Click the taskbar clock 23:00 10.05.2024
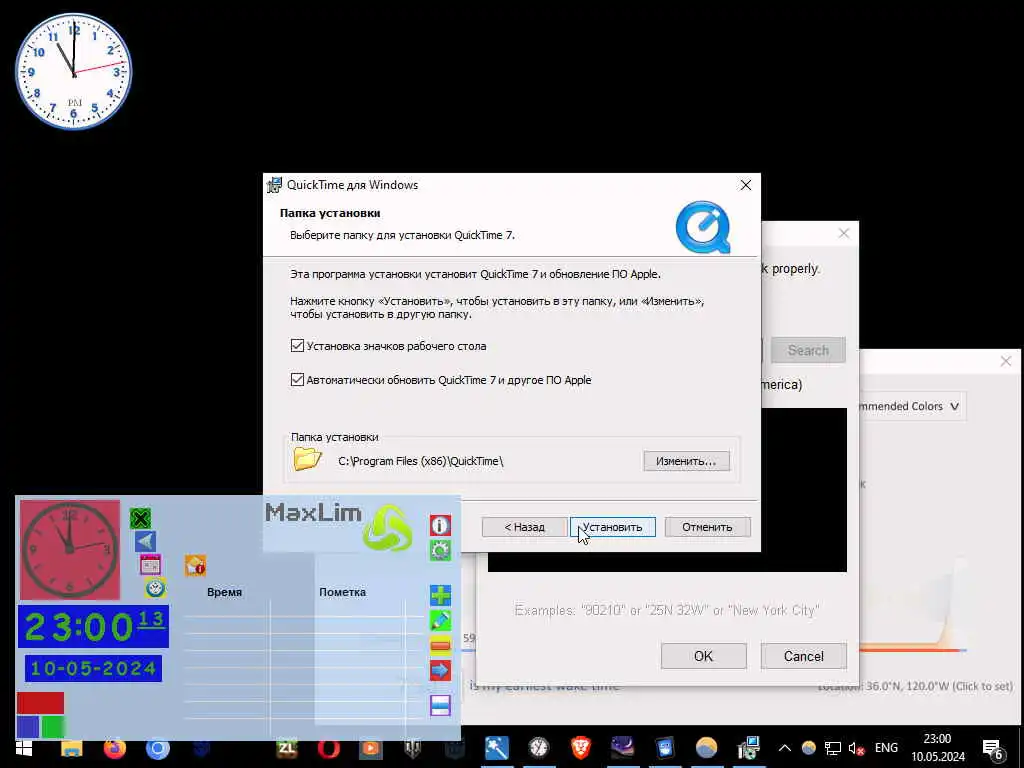The image size is (1024, 768). (938, 748)
